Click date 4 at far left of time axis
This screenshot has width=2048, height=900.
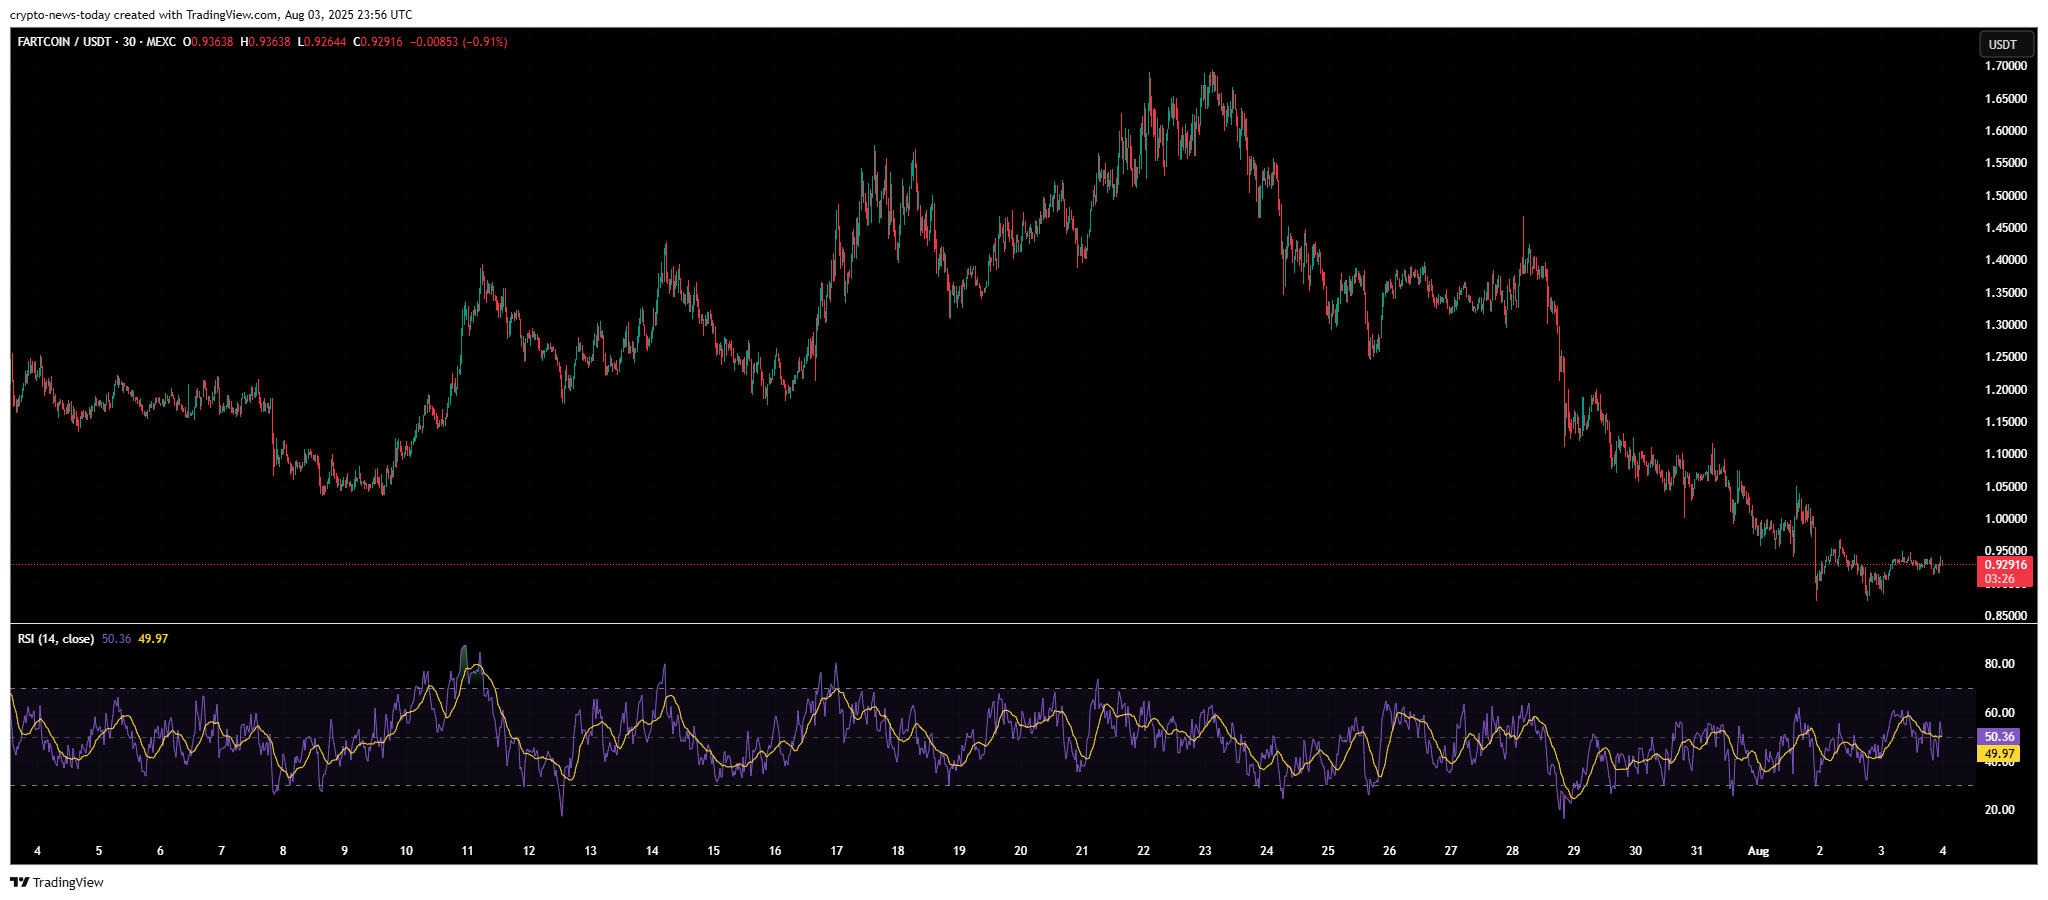pyautogui.click(x=37, y=851)
